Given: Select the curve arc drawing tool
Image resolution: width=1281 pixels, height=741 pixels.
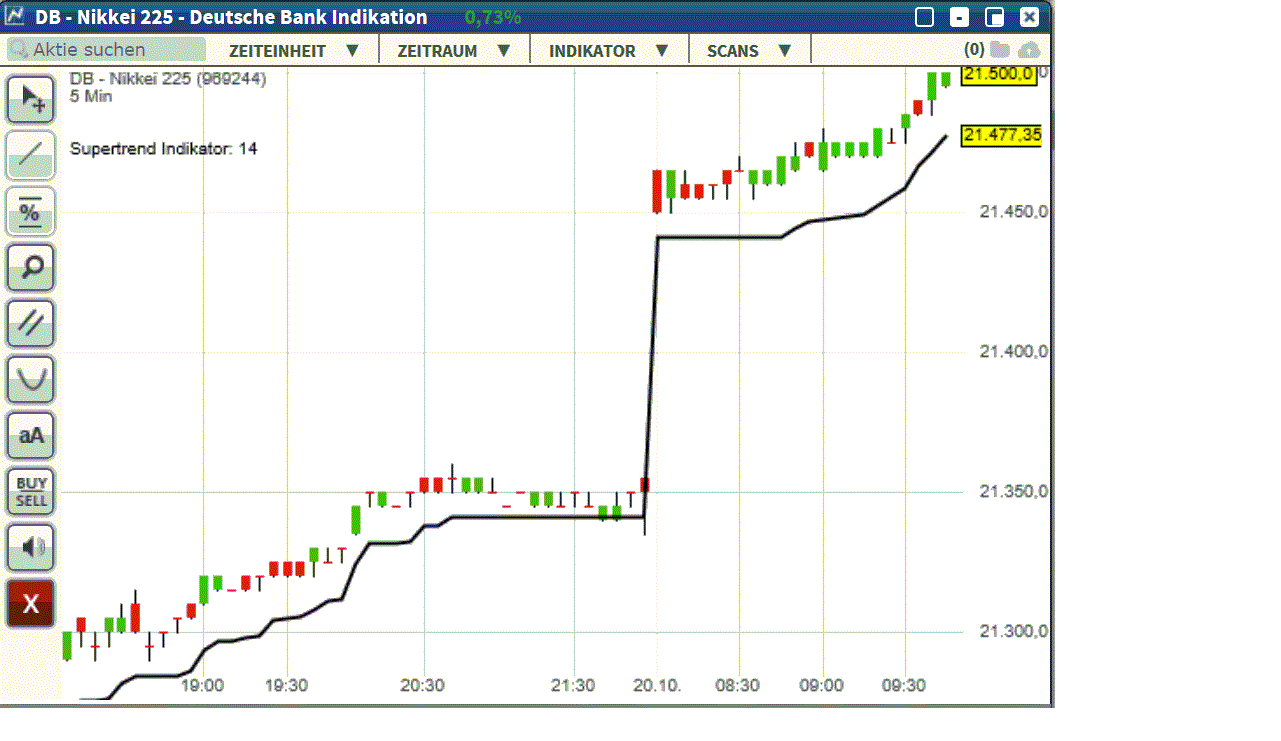Looking at the screenshot, I should click(x=31, y=379).
